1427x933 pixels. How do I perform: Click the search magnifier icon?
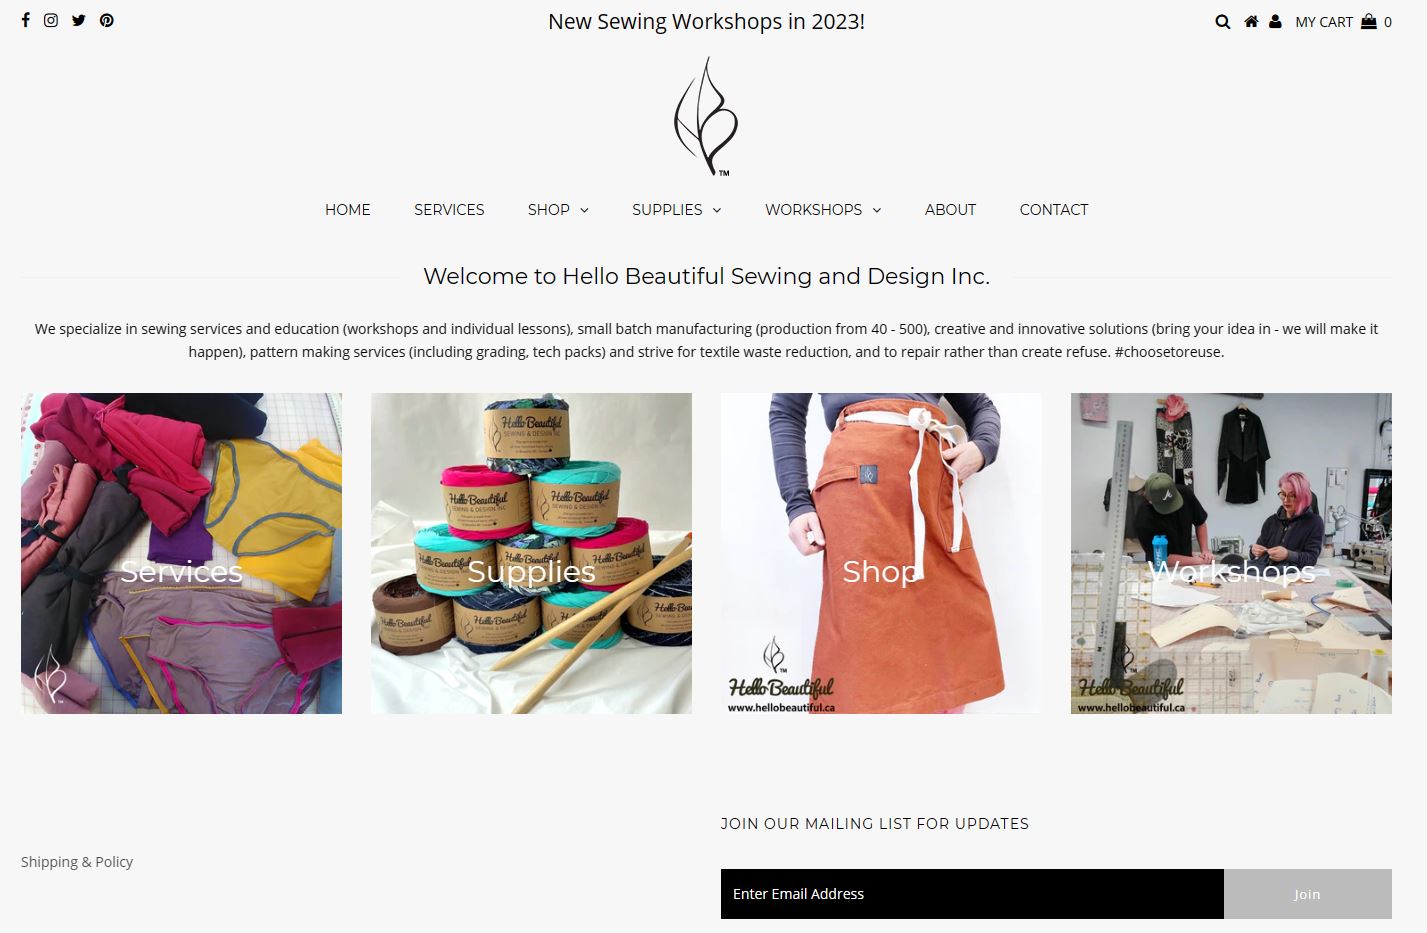click(1222, 21)
